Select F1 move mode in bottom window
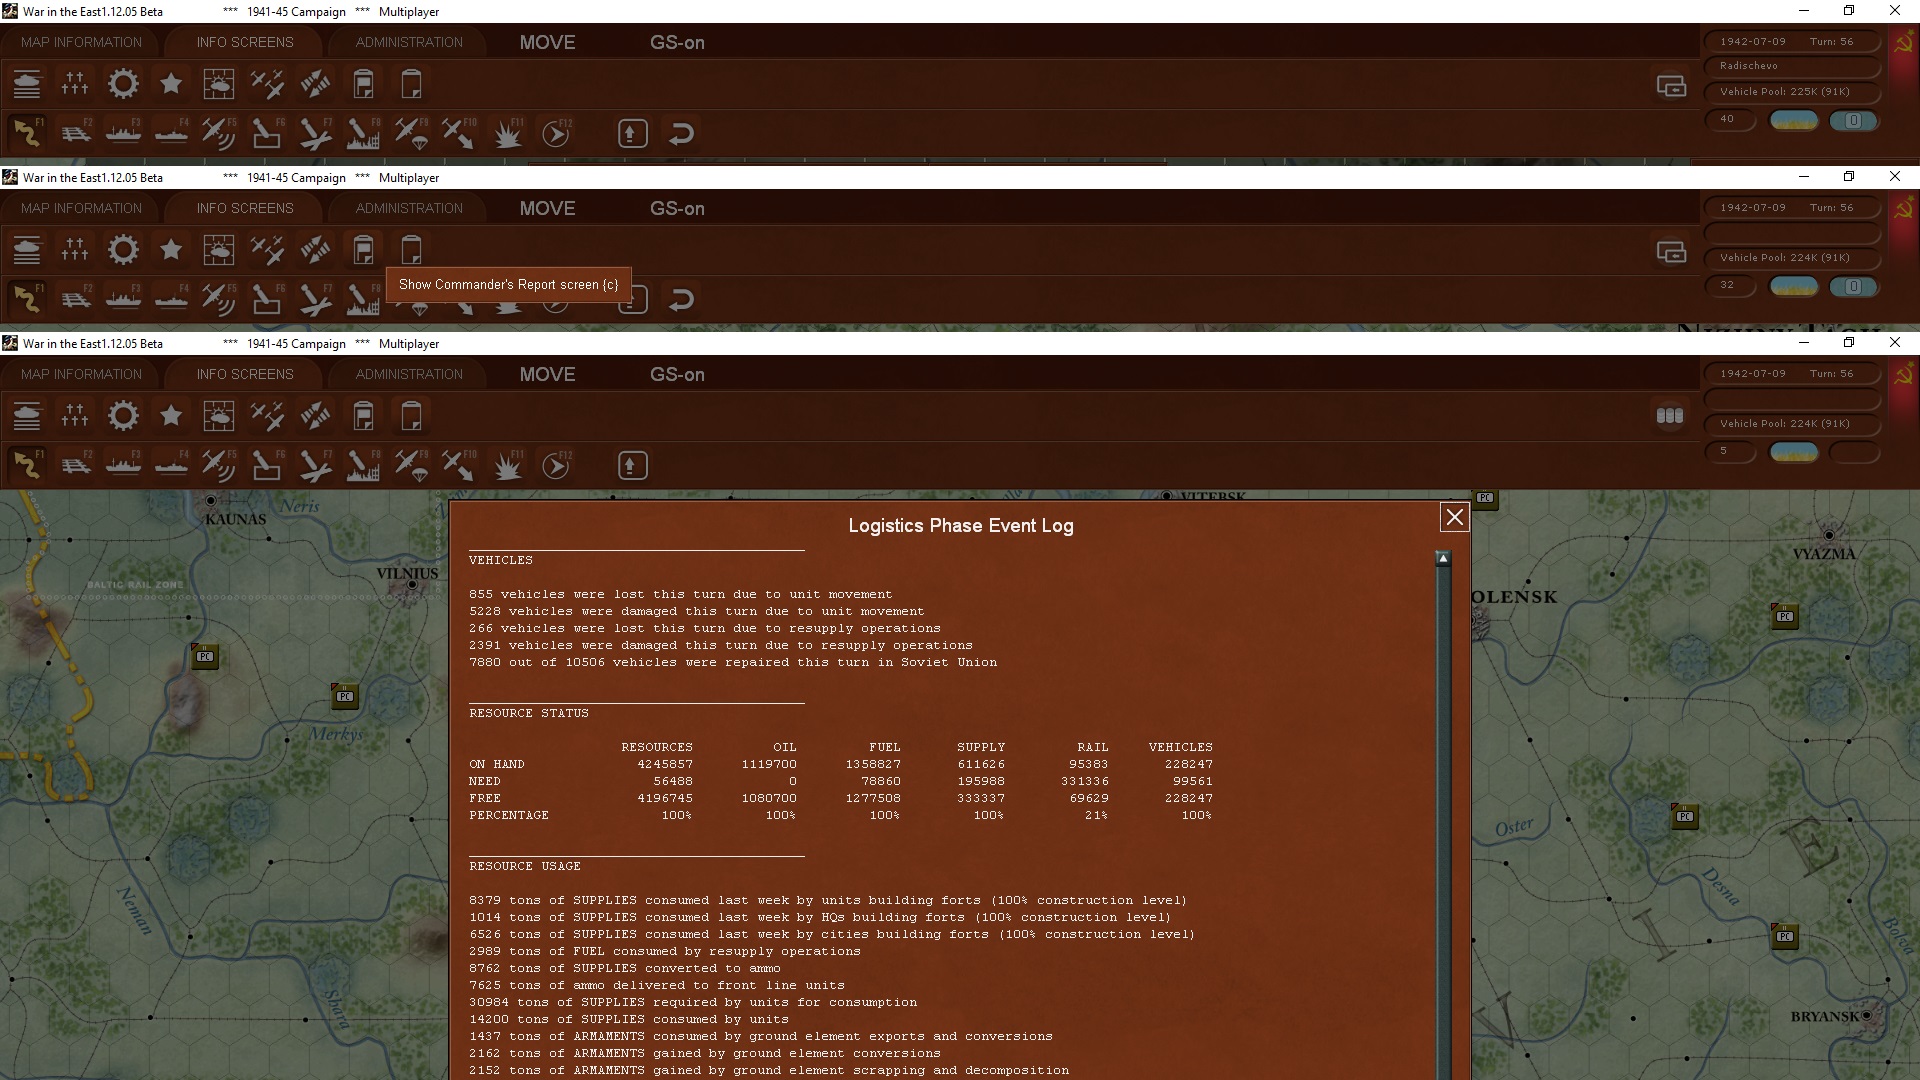 [27, 465]
